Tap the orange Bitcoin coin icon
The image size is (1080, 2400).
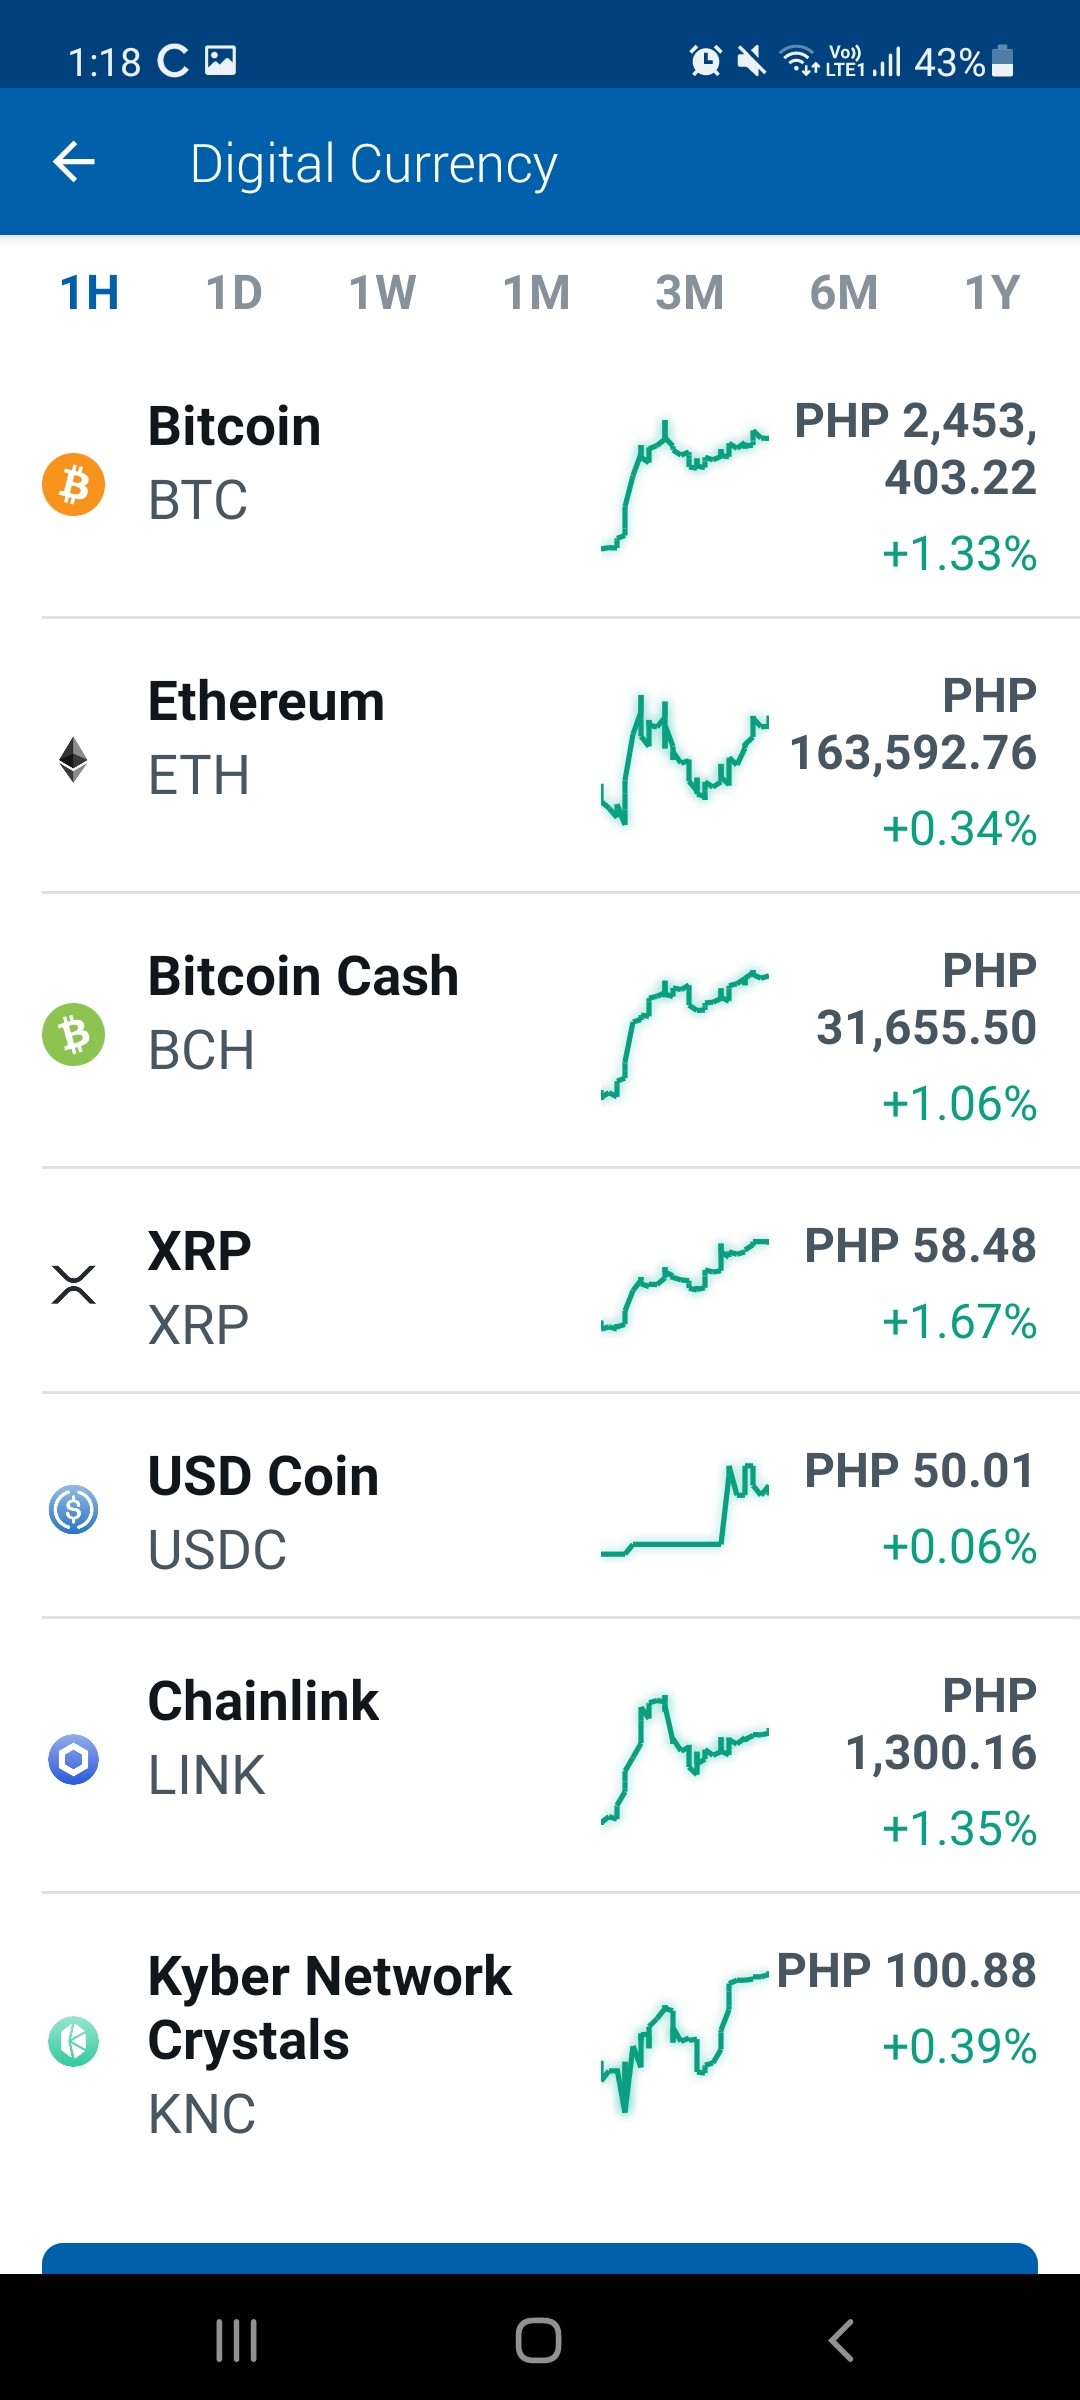[73, 485]
